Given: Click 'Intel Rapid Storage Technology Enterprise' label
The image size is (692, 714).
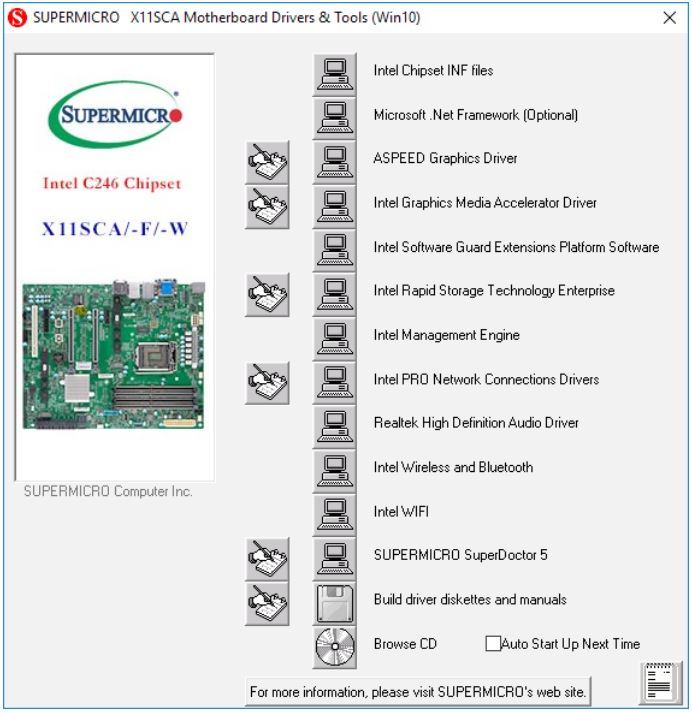Looking at the screenshot, I should 494,291.
